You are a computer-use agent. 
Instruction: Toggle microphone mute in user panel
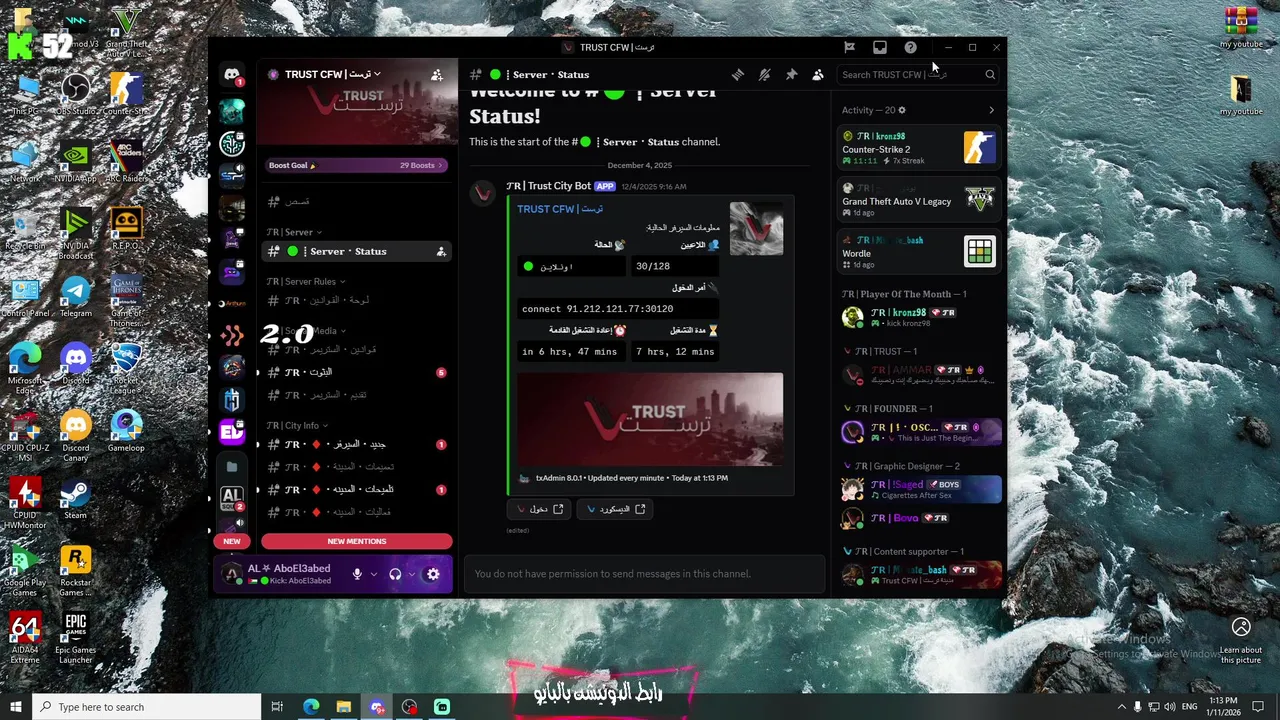pos(357,574)
